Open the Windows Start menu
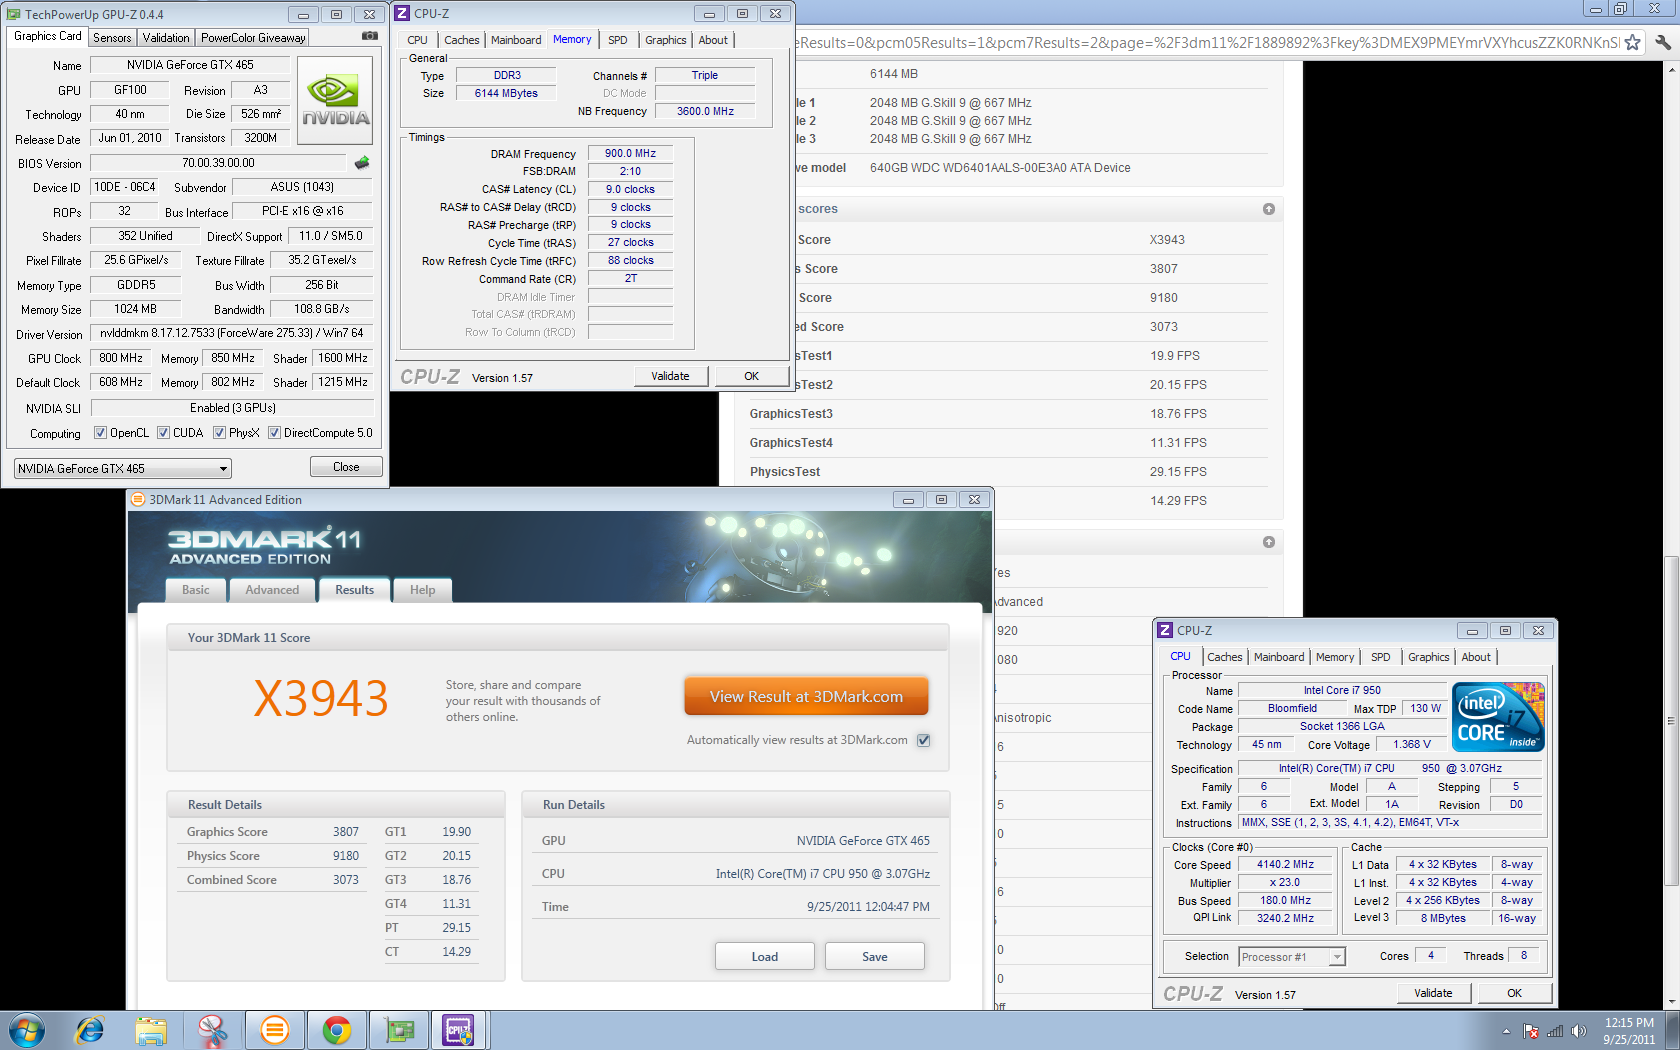The image size is (1680, 1050). [x=27, y=1030]
